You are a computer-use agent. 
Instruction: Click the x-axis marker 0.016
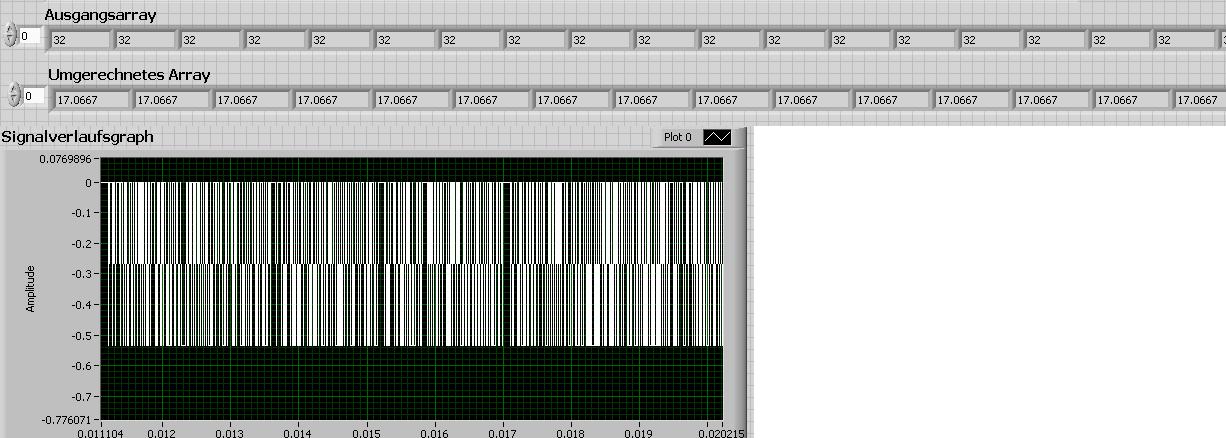click(434, 433)
